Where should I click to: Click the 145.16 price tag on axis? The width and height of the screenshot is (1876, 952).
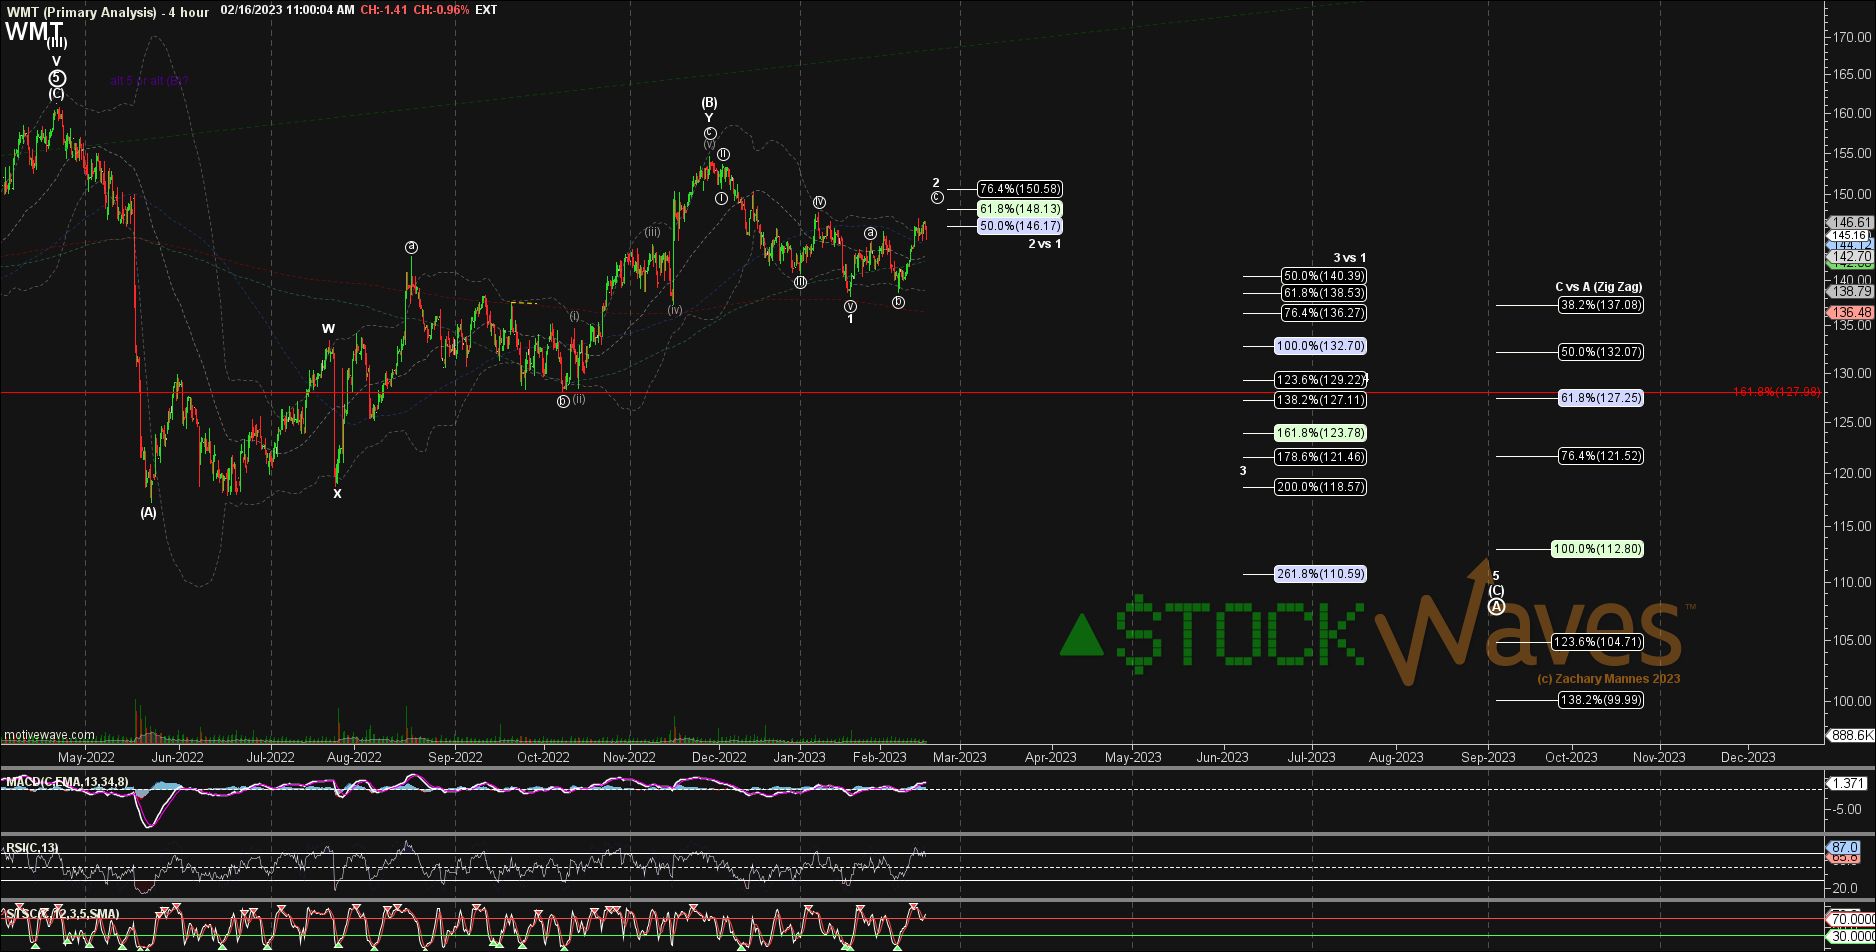coord(1850,236)
